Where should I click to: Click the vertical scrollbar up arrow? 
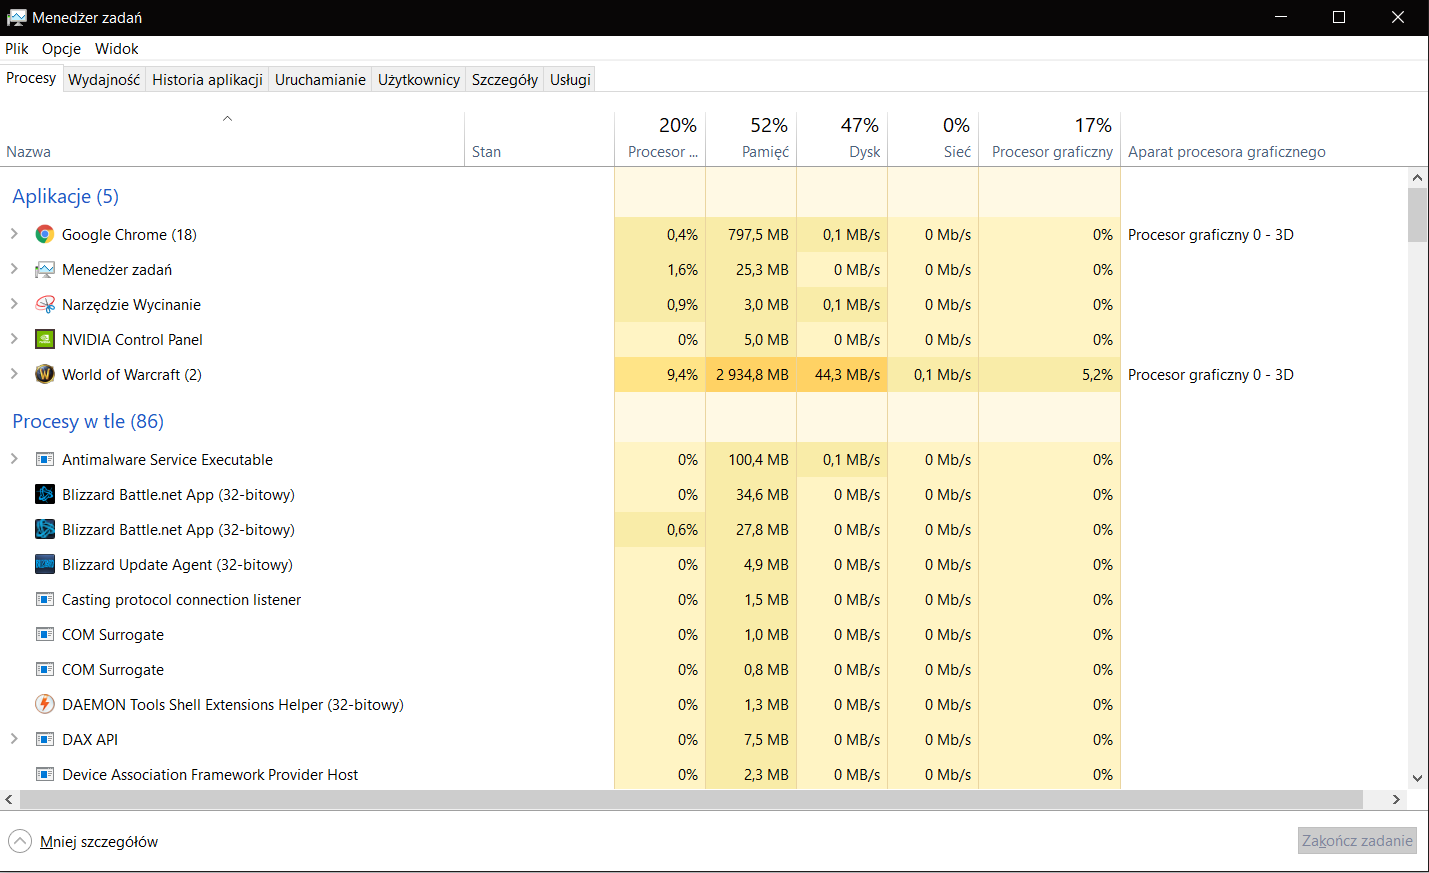point(1417,177)
